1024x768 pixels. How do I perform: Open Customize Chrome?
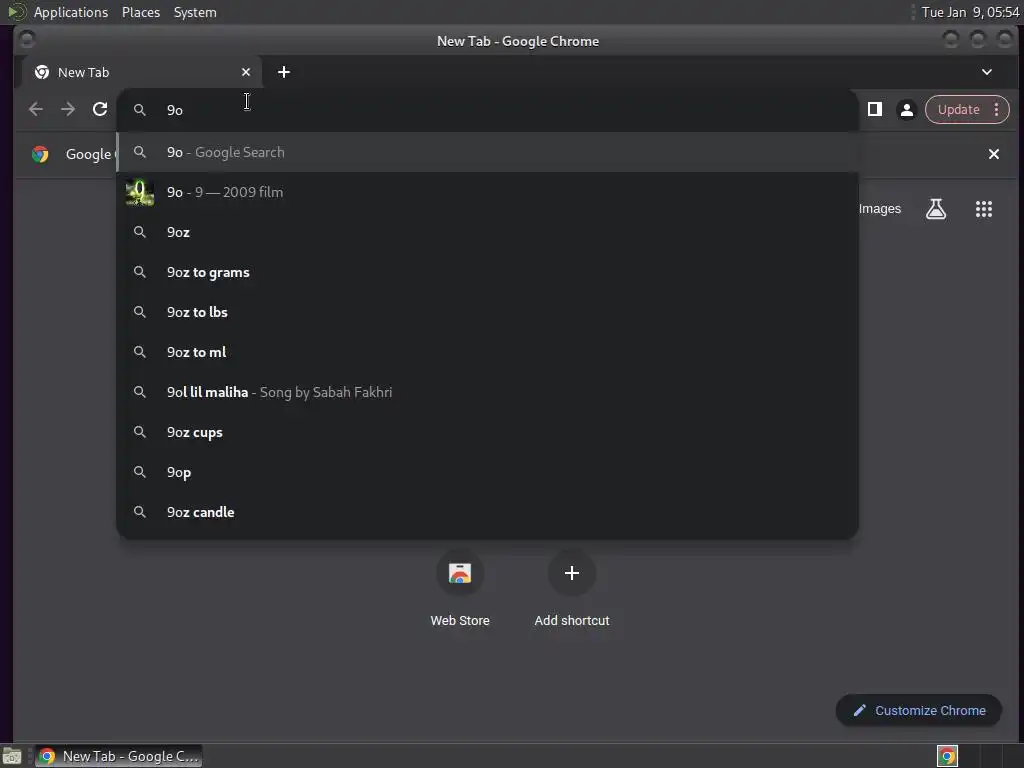click(919, 711)
